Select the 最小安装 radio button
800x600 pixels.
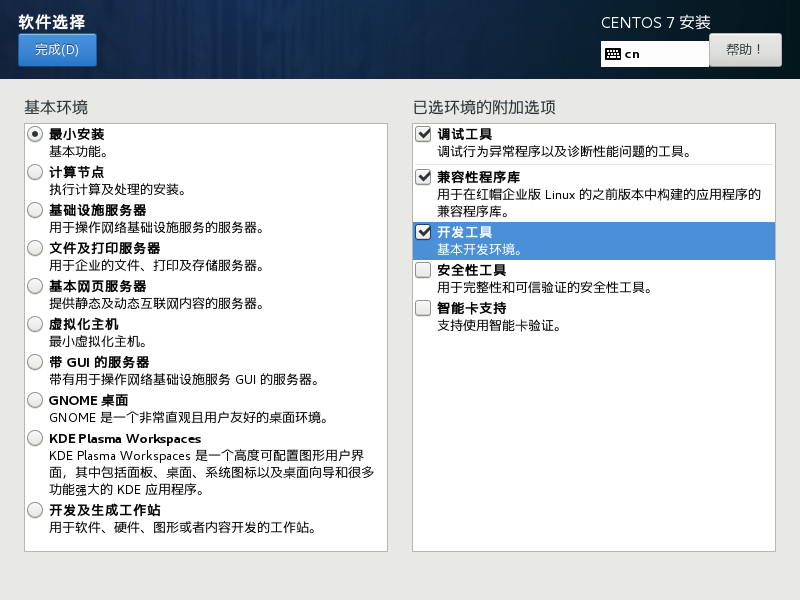coord(35,135)
